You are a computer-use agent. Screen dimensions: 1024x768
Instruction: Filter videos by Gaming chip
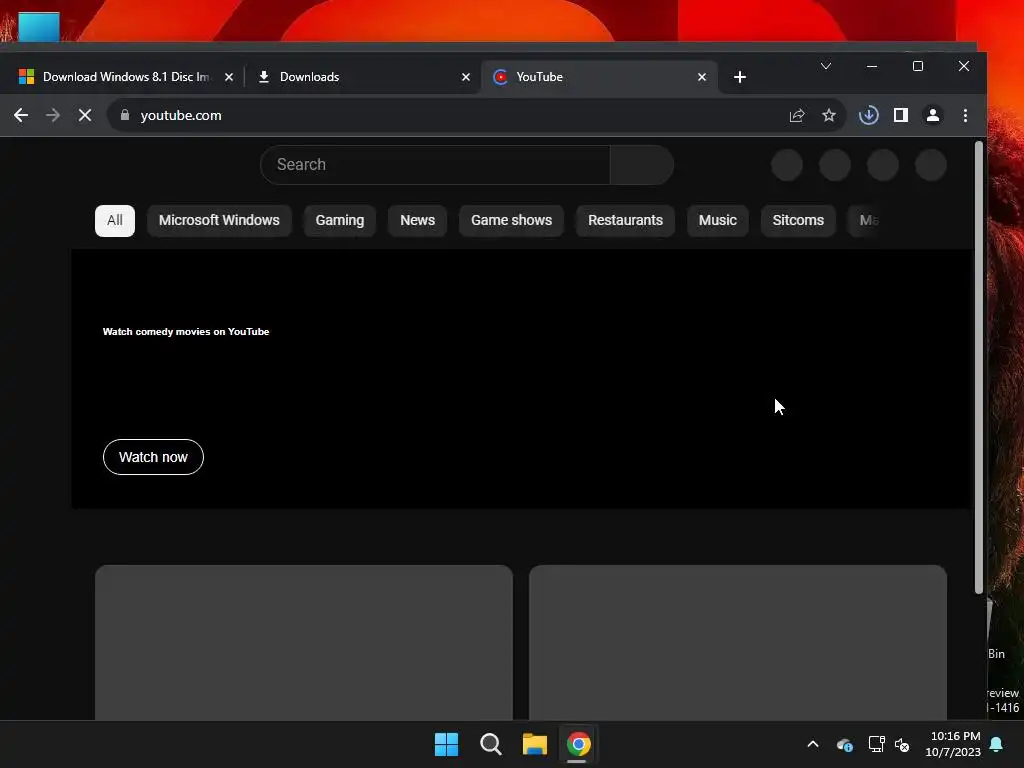(340, 221)
